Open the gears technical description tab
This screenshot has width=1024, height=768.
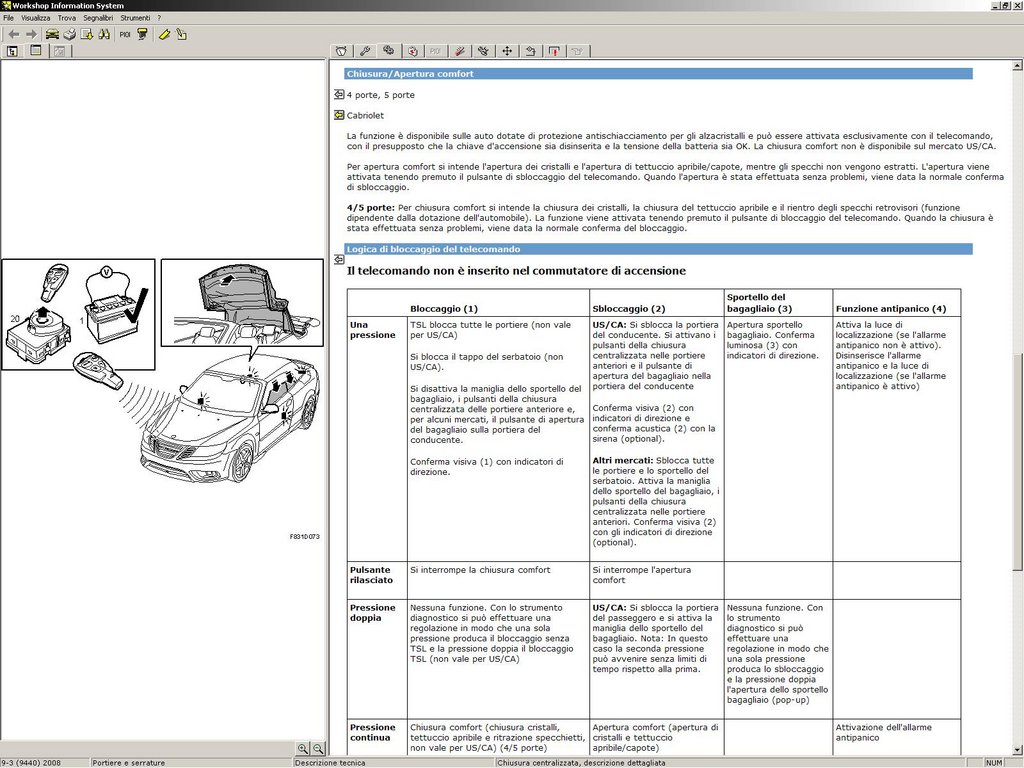coord(389,50)
